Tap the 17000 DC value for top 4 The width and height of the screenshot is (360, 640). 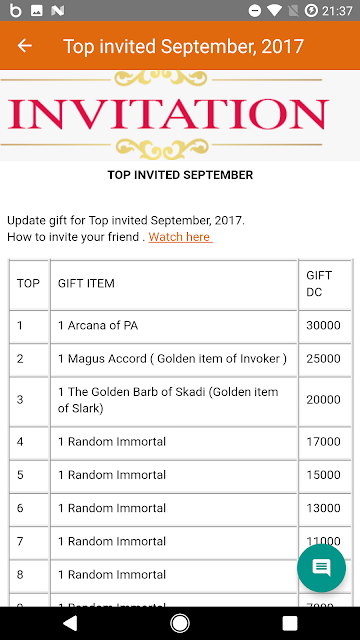323,442
